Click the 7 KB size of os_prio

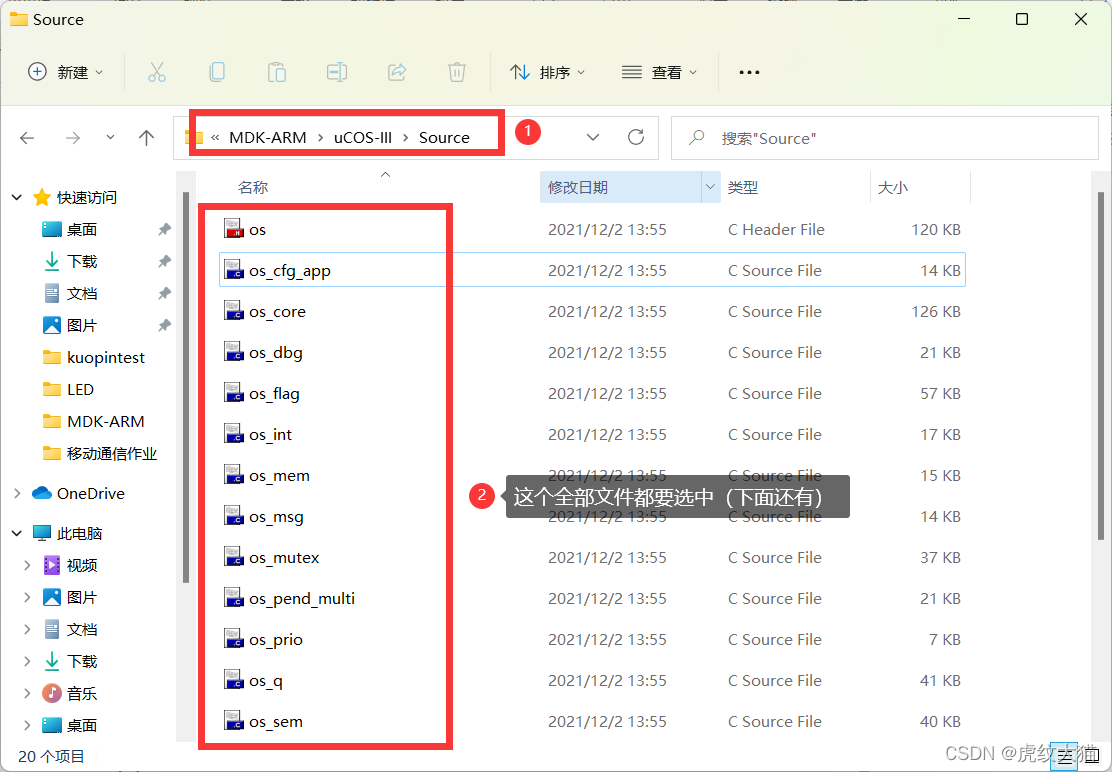944,639
